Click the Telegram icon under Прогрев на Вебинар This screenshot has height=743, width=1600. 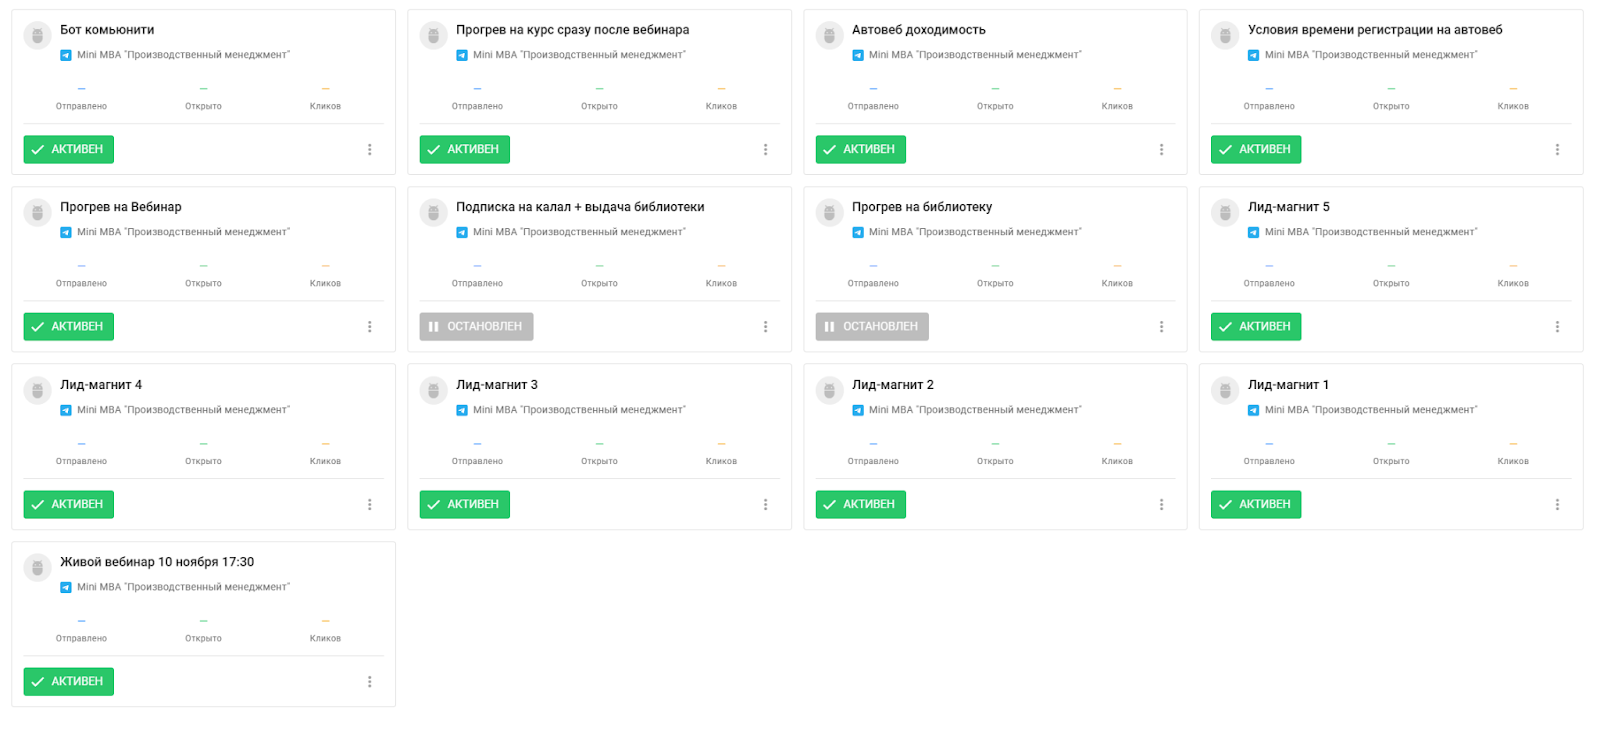tap(66, 232)
